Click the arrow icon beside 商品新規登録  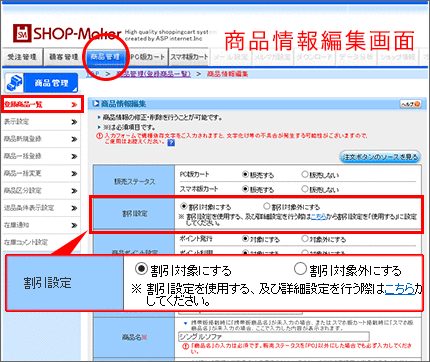pos(74,139)
